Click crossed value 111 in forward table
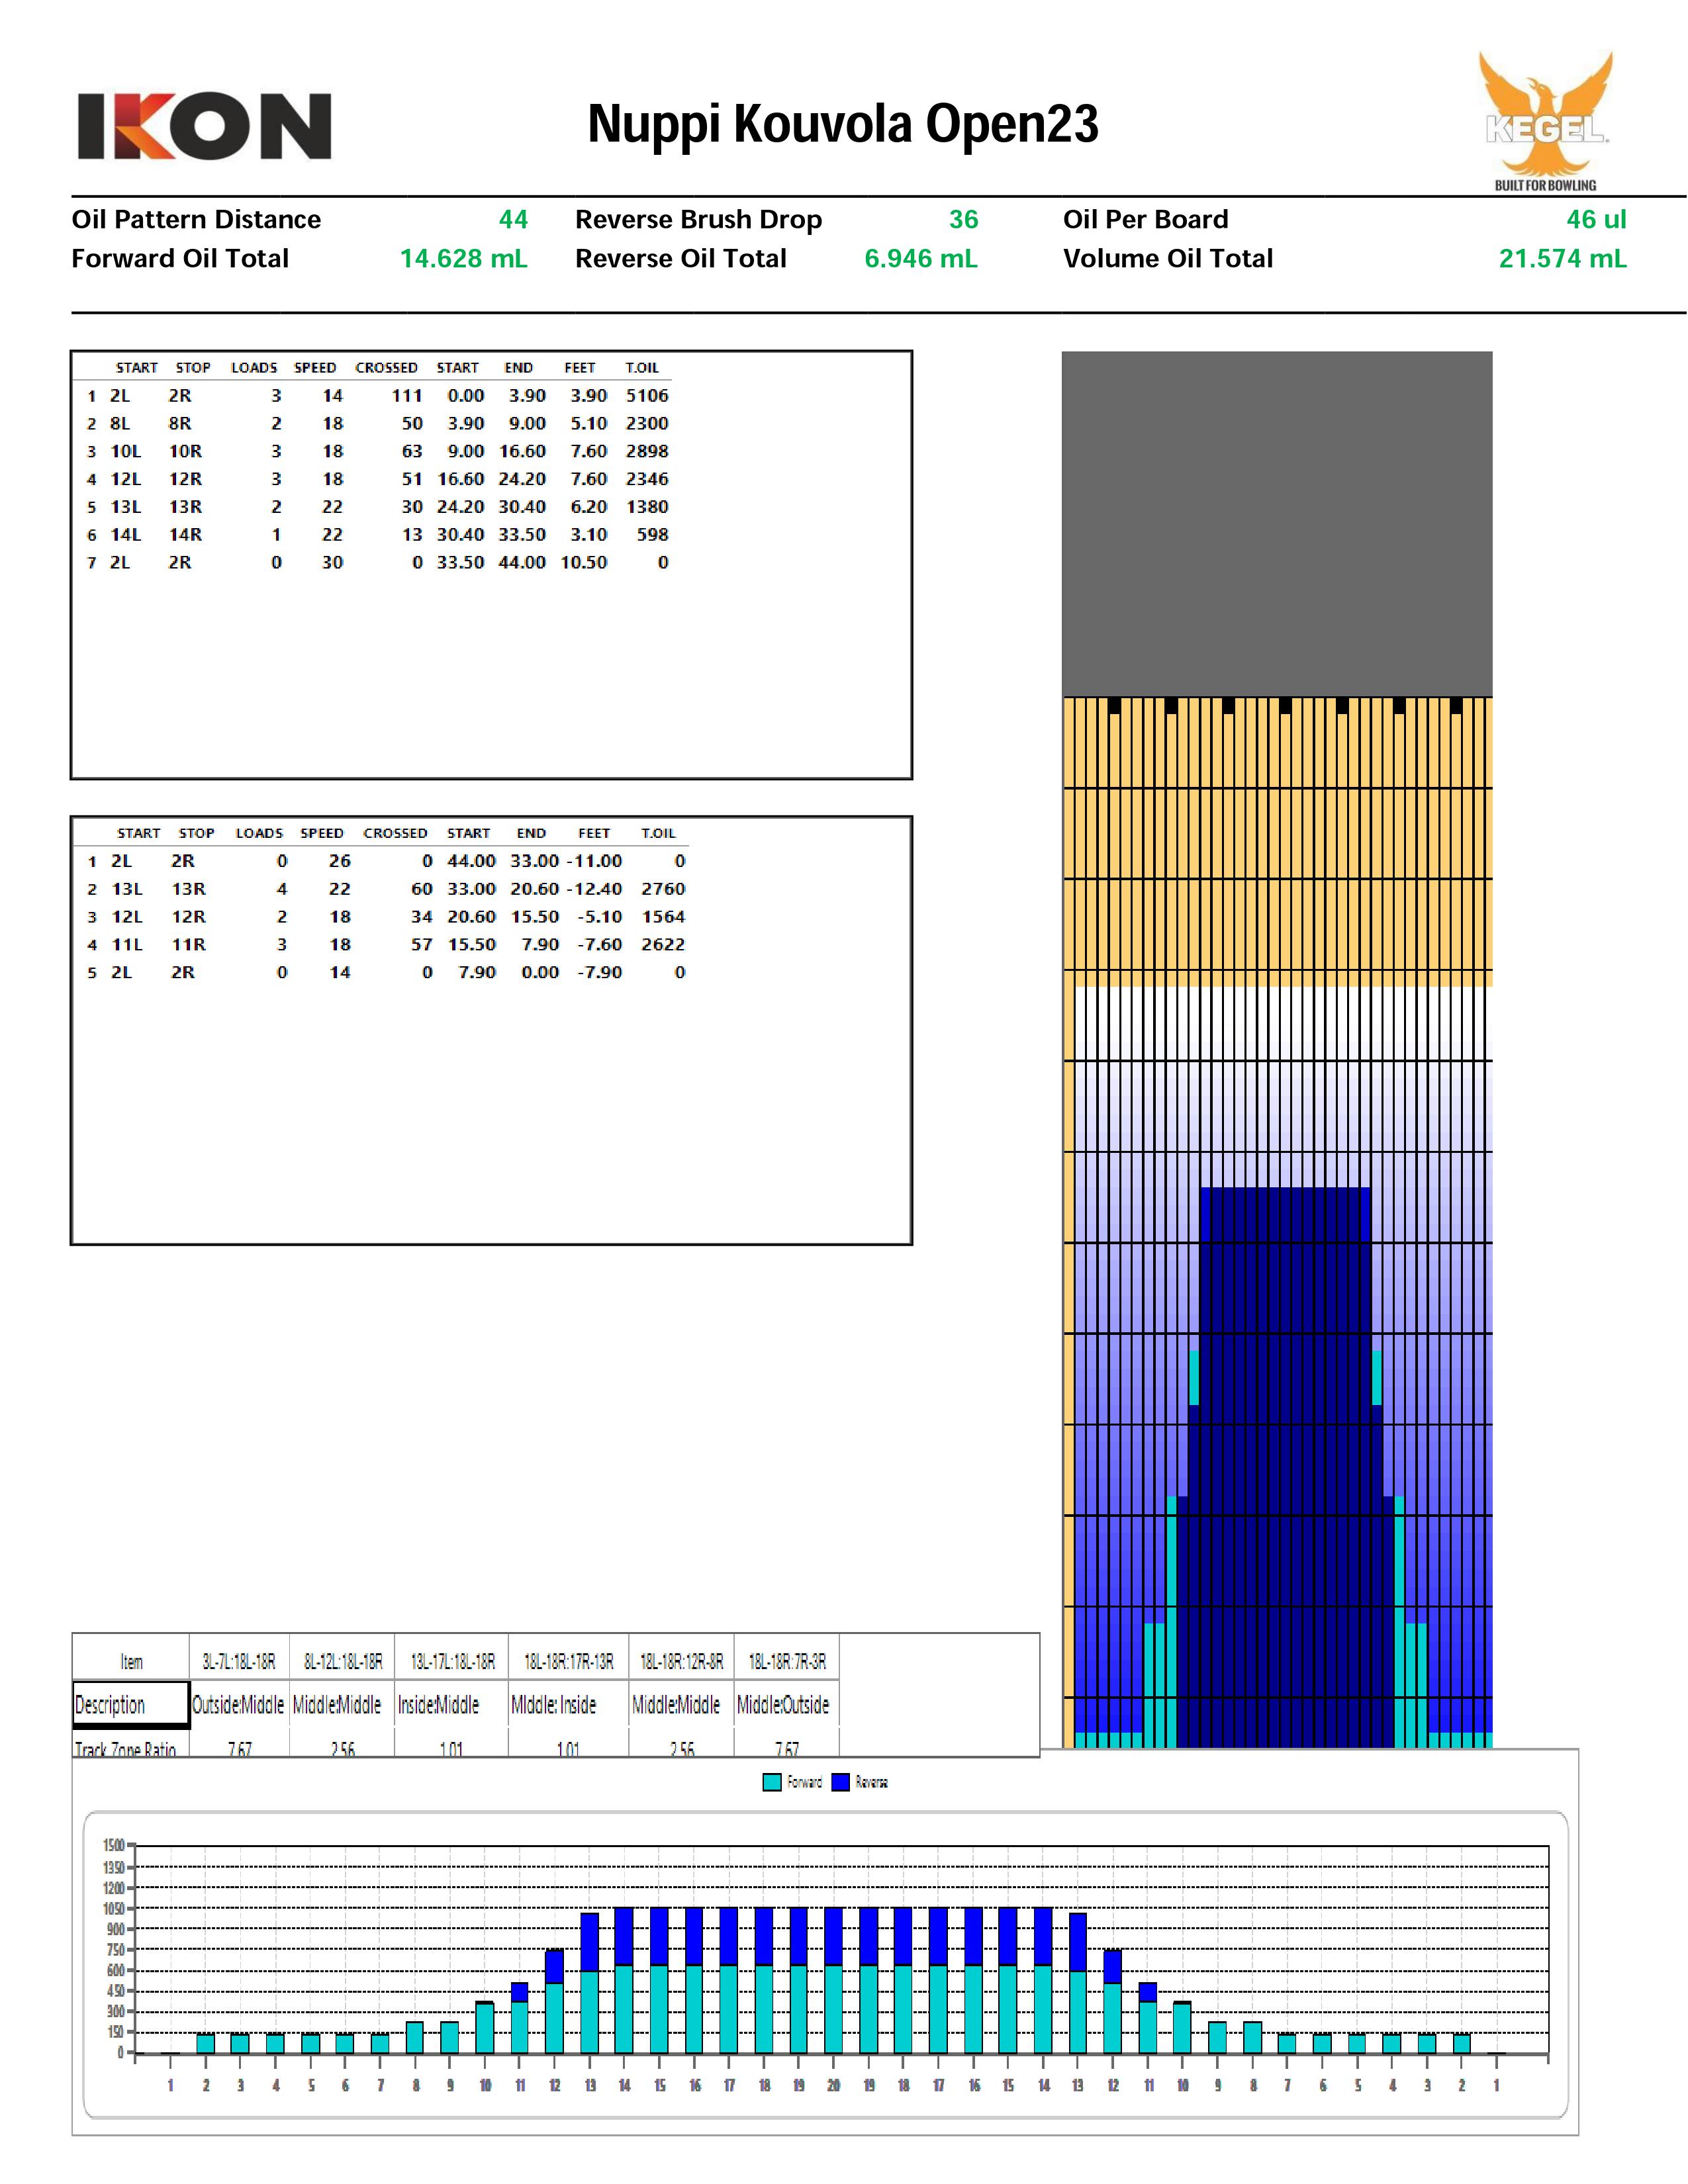 coord(407,396)
